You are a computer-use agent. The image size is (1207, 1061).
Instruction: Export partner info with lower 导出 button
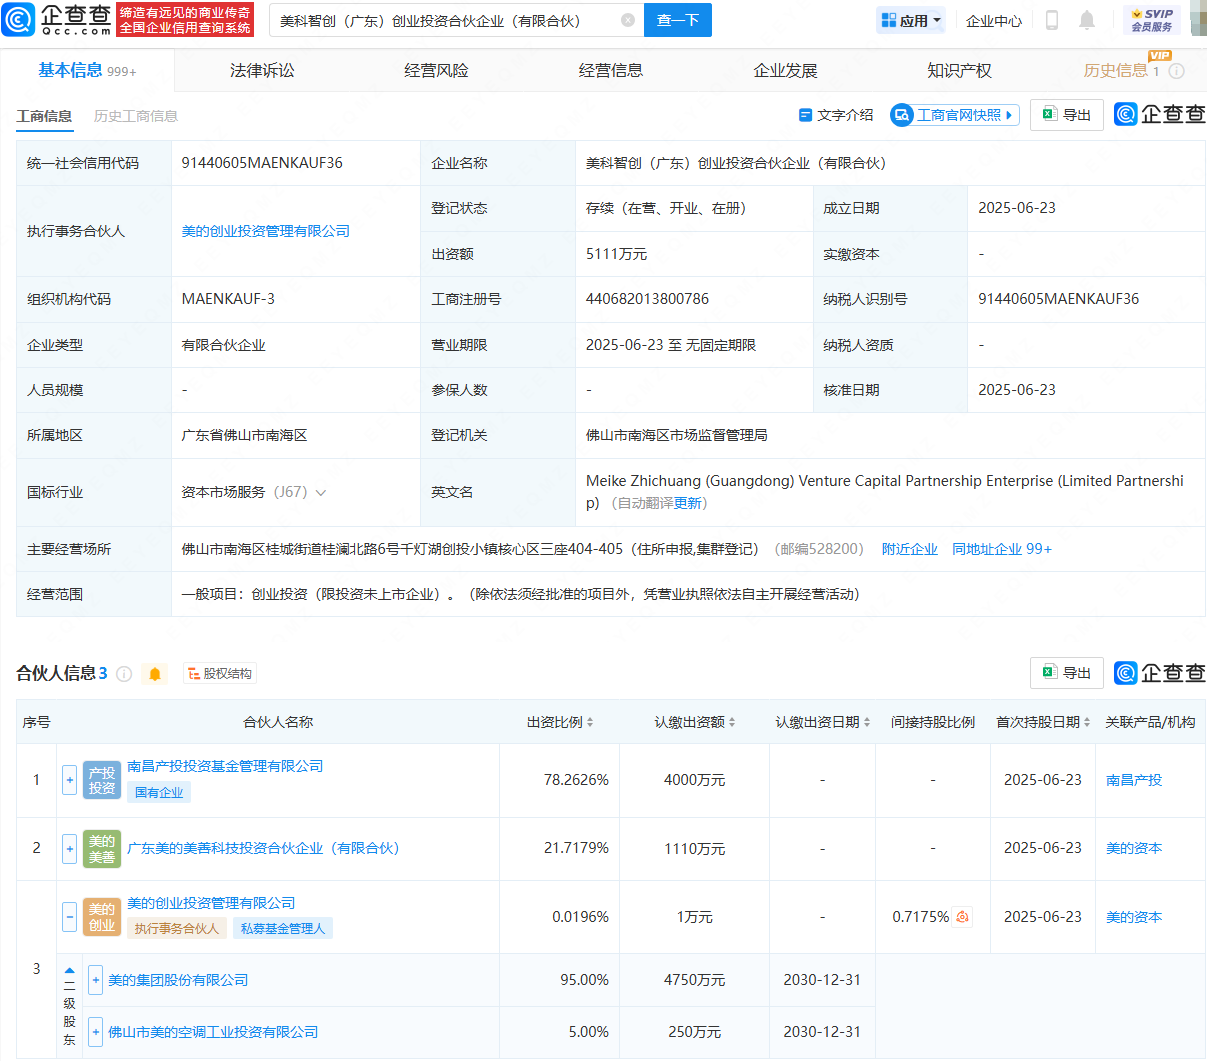coord(1067,673)
